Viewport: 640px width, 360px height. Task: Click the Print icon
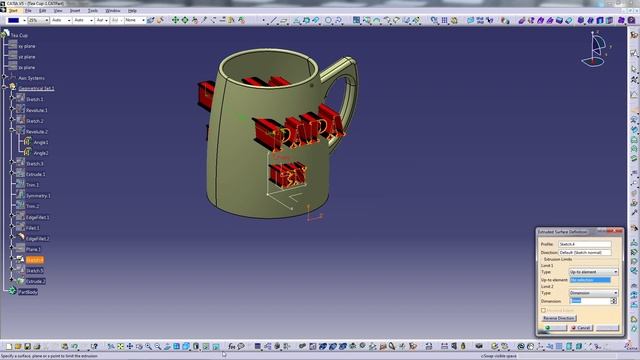pos(37,347)
